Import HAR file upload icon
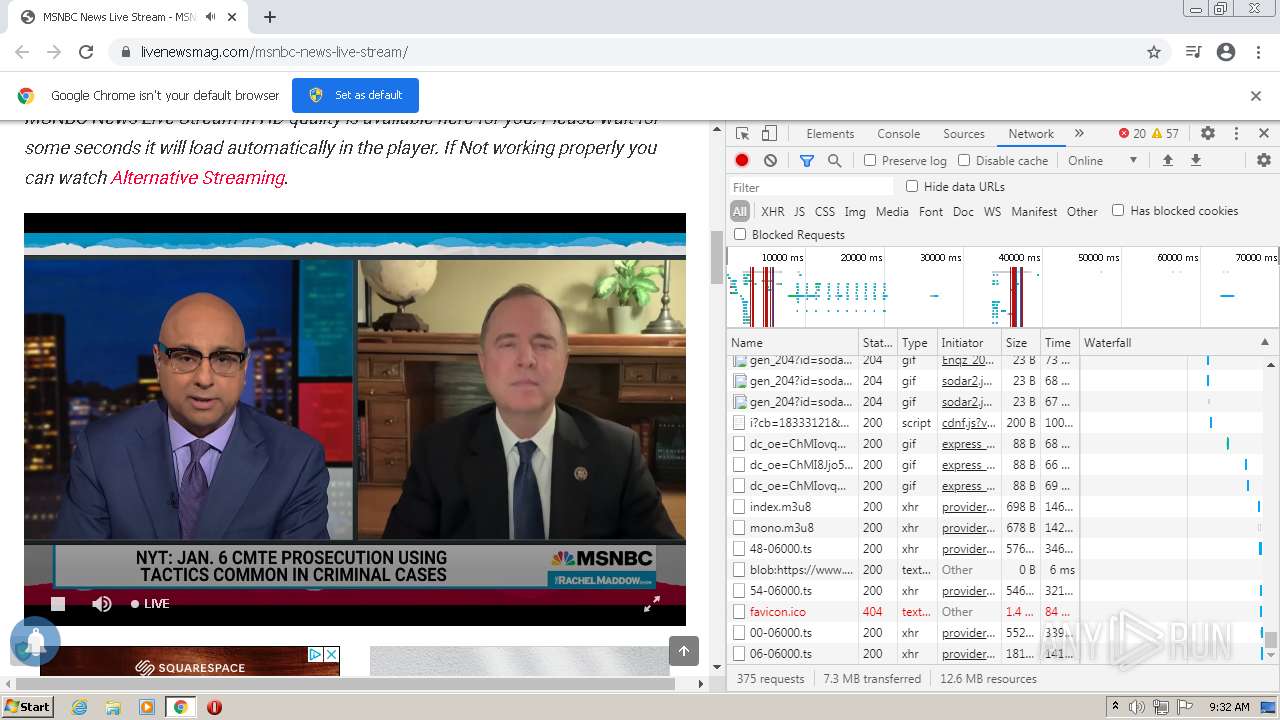The width and height of the screenshot is (1280, 720). 1167,160
